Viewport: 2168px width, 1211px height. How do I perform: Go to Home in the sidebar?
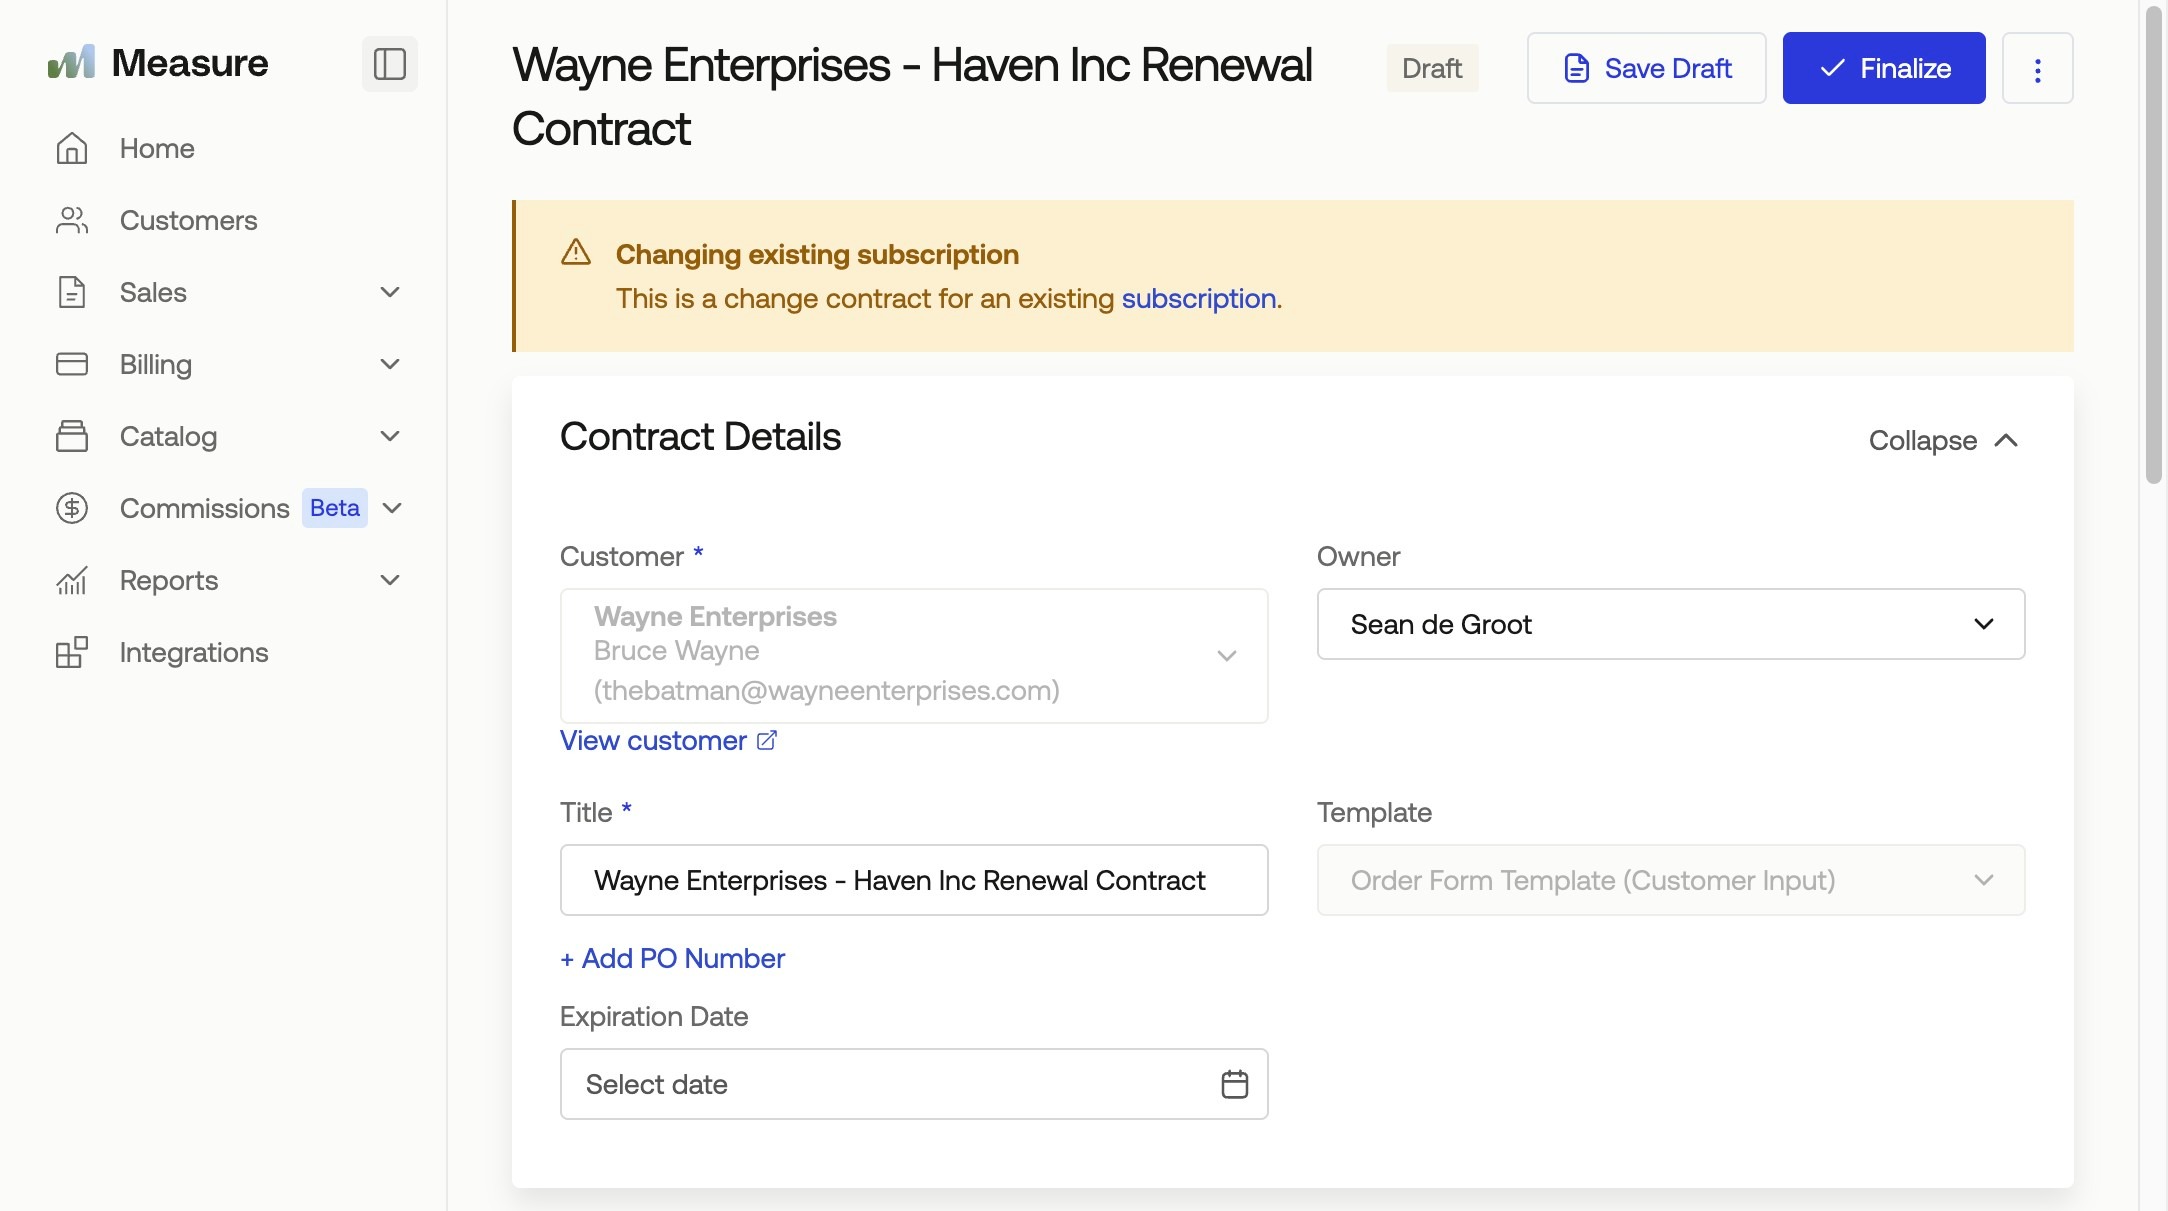[x=157, y=148]
